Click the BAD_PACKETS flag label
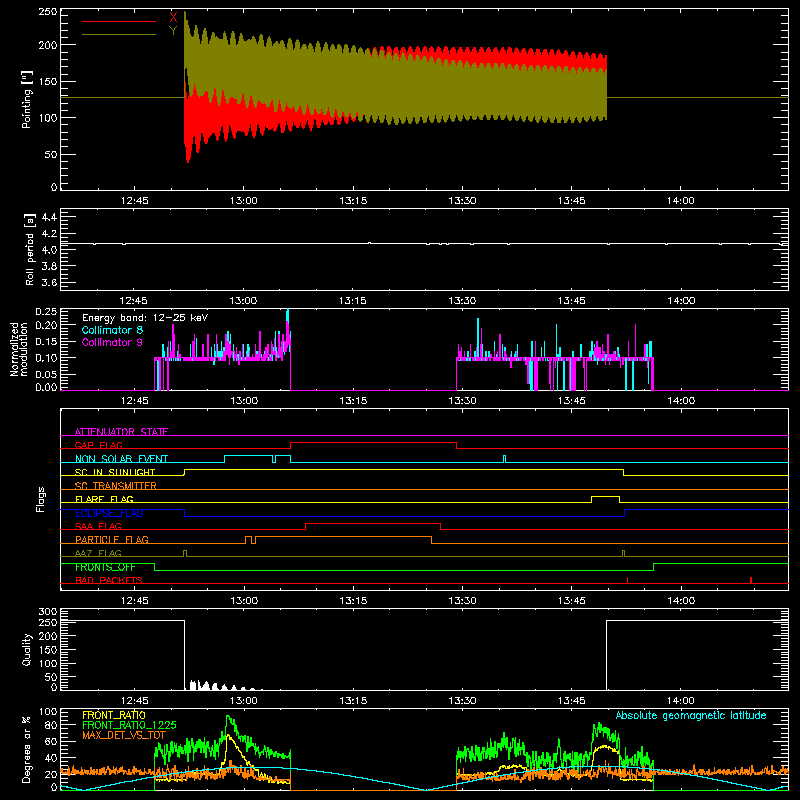 109,580
